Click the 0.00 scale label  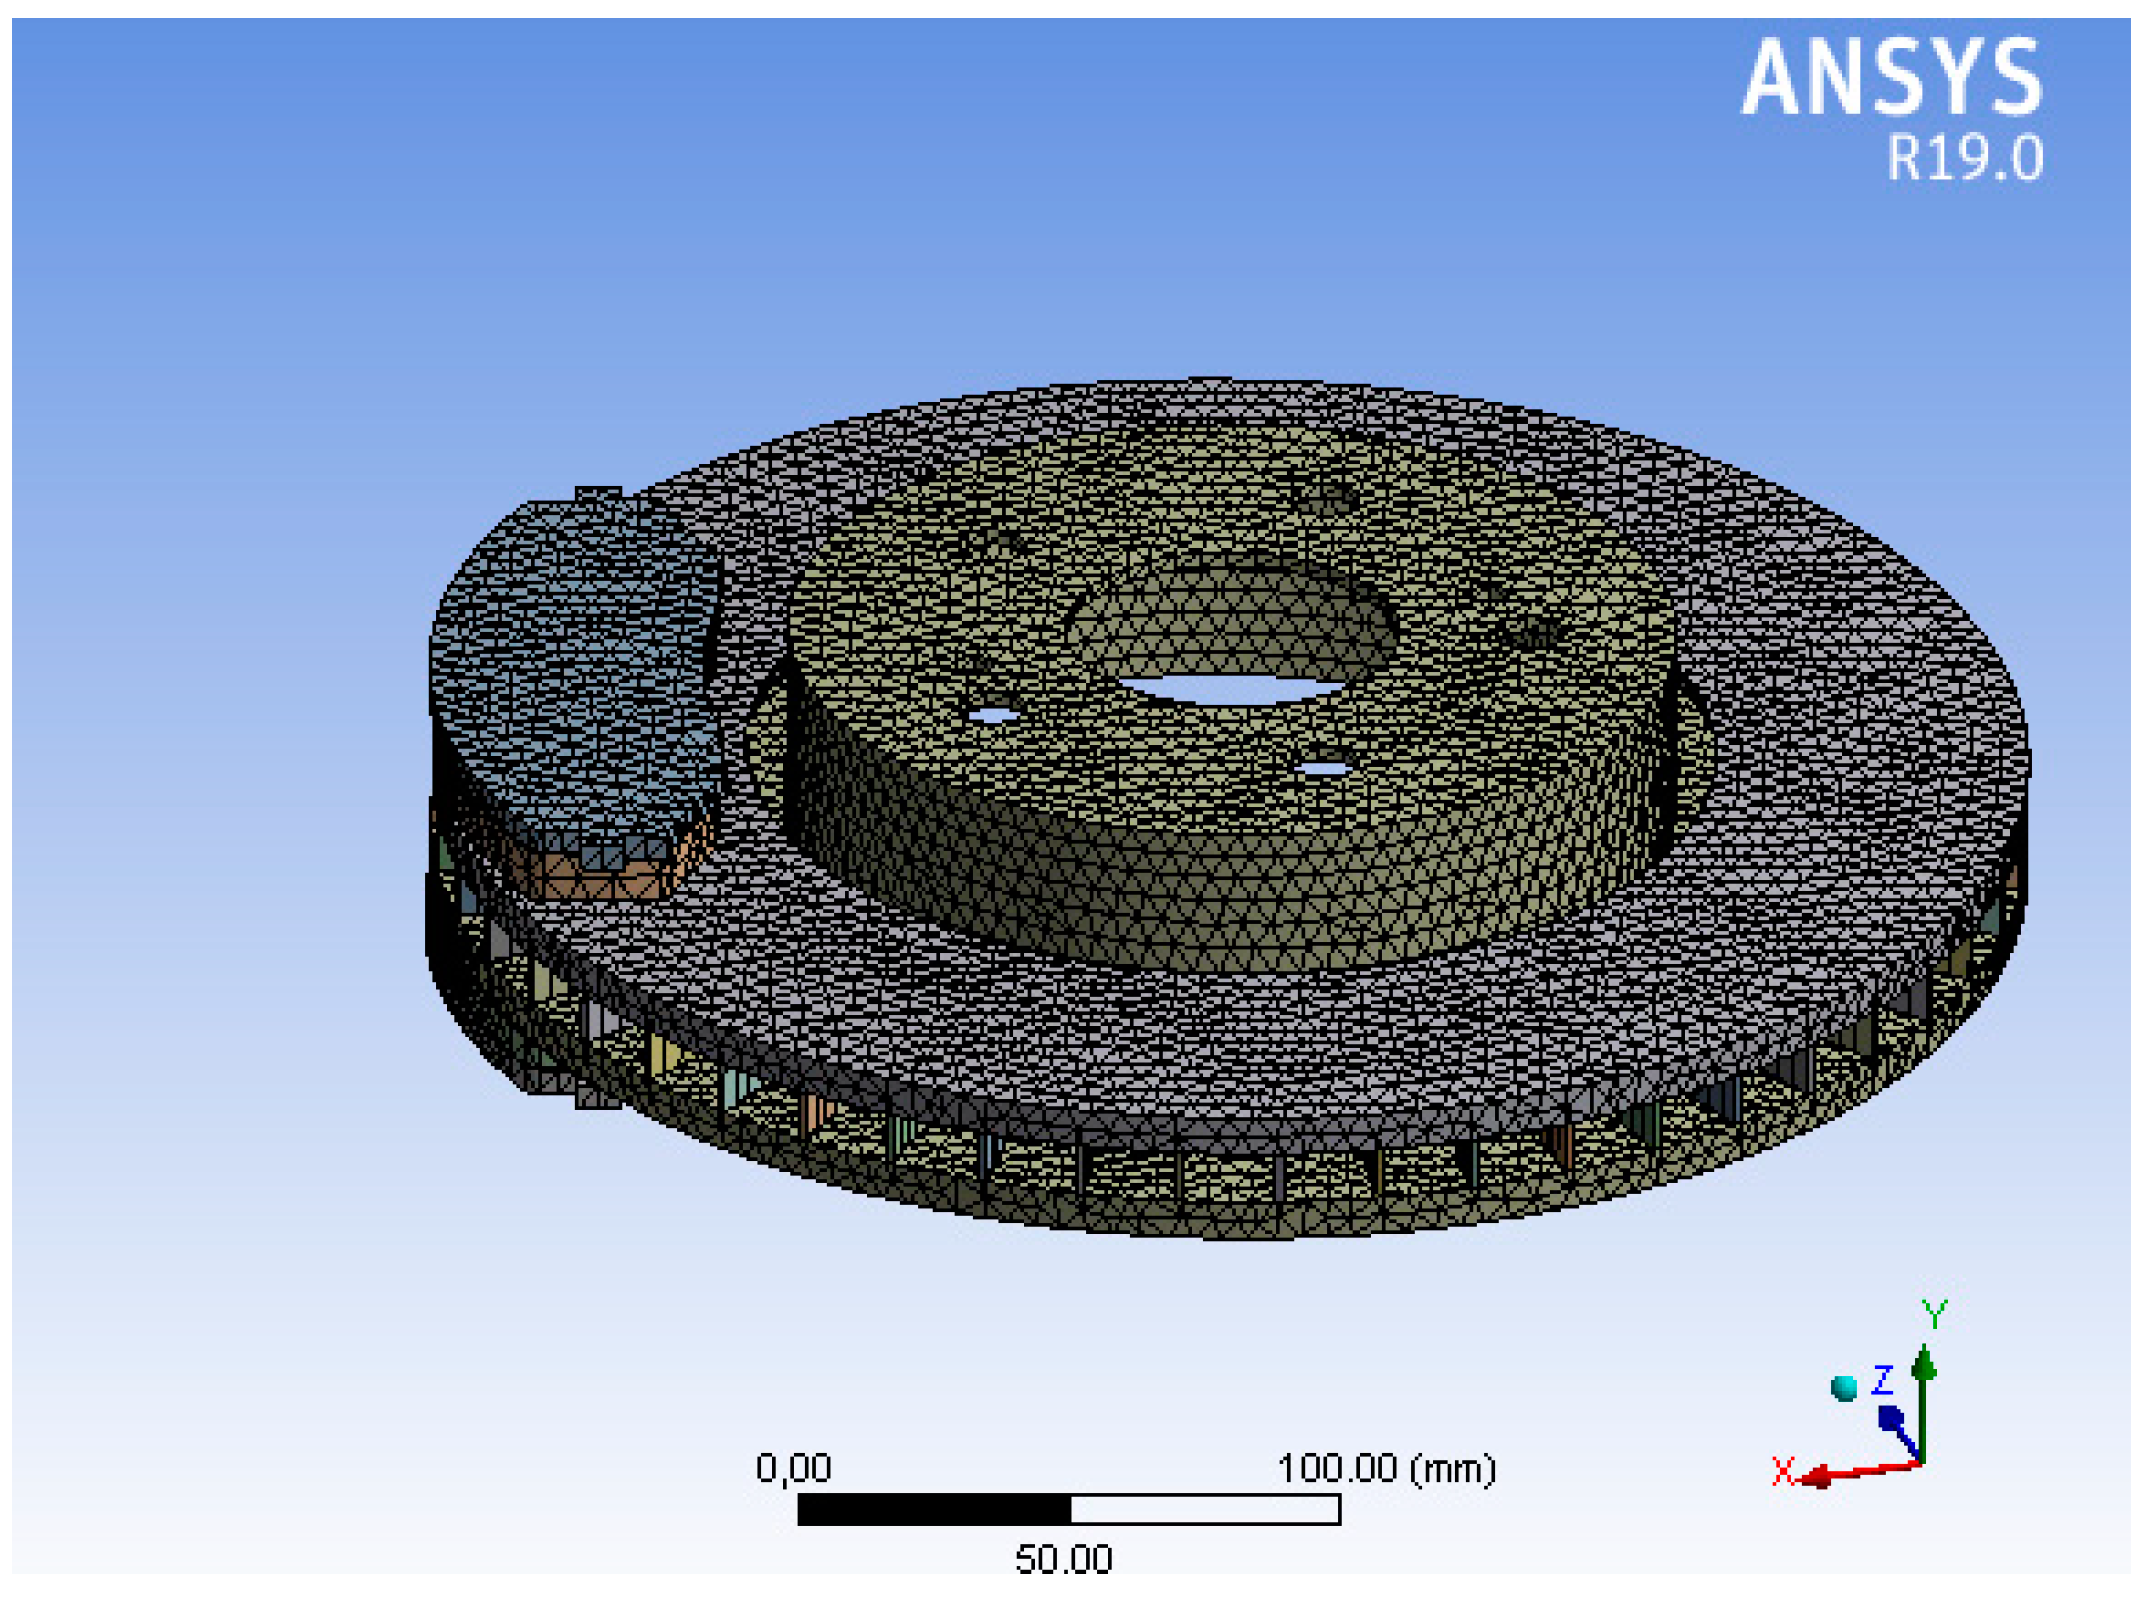click(793, 1468)
